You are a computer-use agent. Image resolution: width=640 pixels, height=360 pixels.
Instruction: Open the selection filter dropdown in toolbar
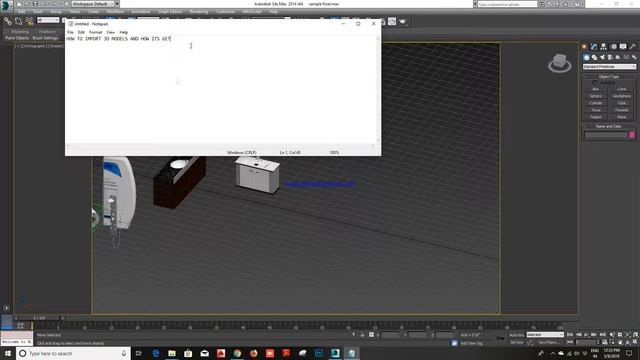coord(48,20)
